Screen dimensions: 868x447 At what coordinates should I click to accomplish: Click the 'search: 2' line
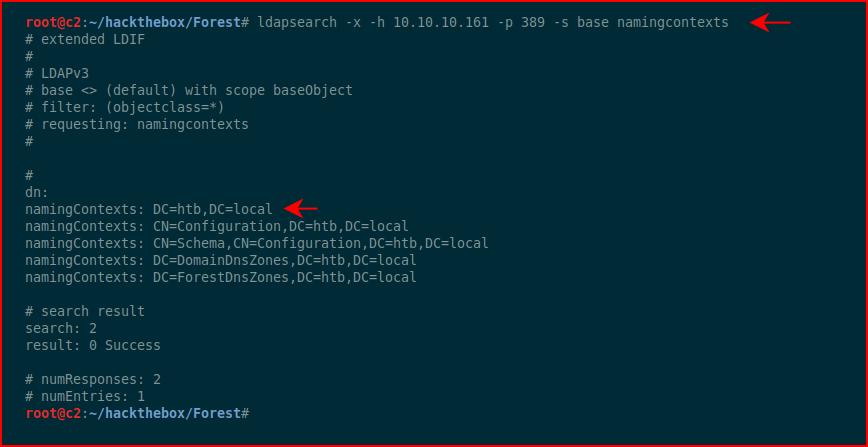(61, 328)
